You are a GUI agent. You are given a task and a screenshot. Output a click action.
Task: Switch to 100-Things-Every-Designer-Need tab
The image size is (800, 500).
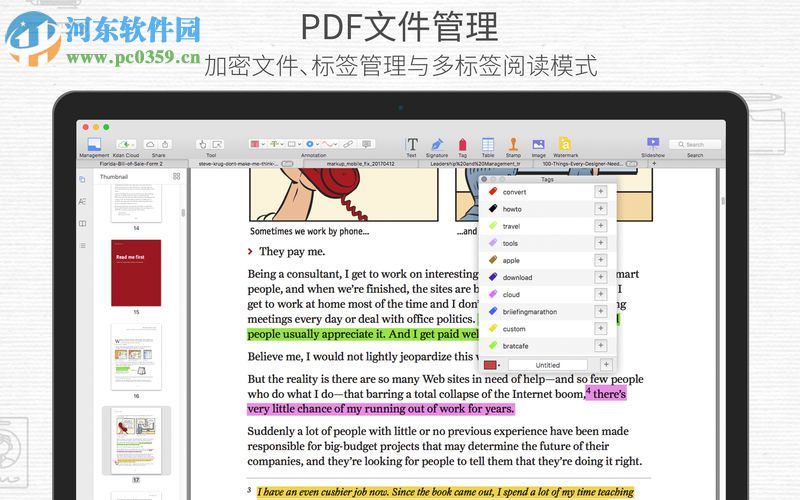[589, 164]
